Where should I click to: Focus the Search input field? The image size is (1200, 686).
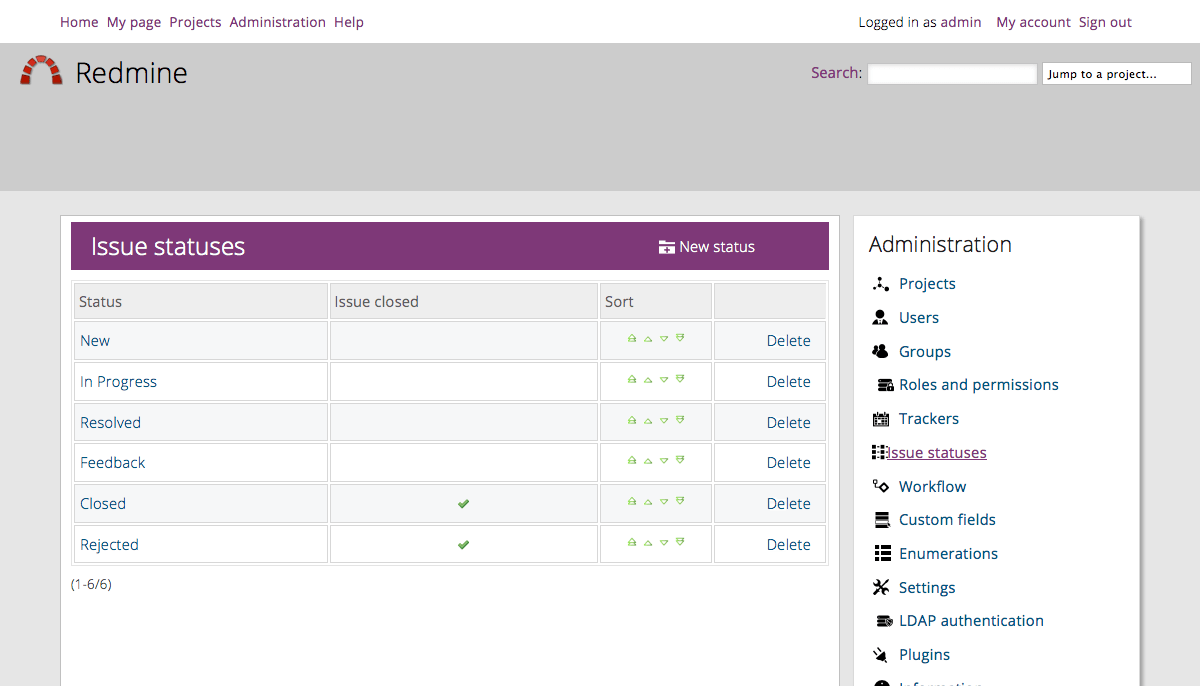pyautogui.click(x=952, y=74)
